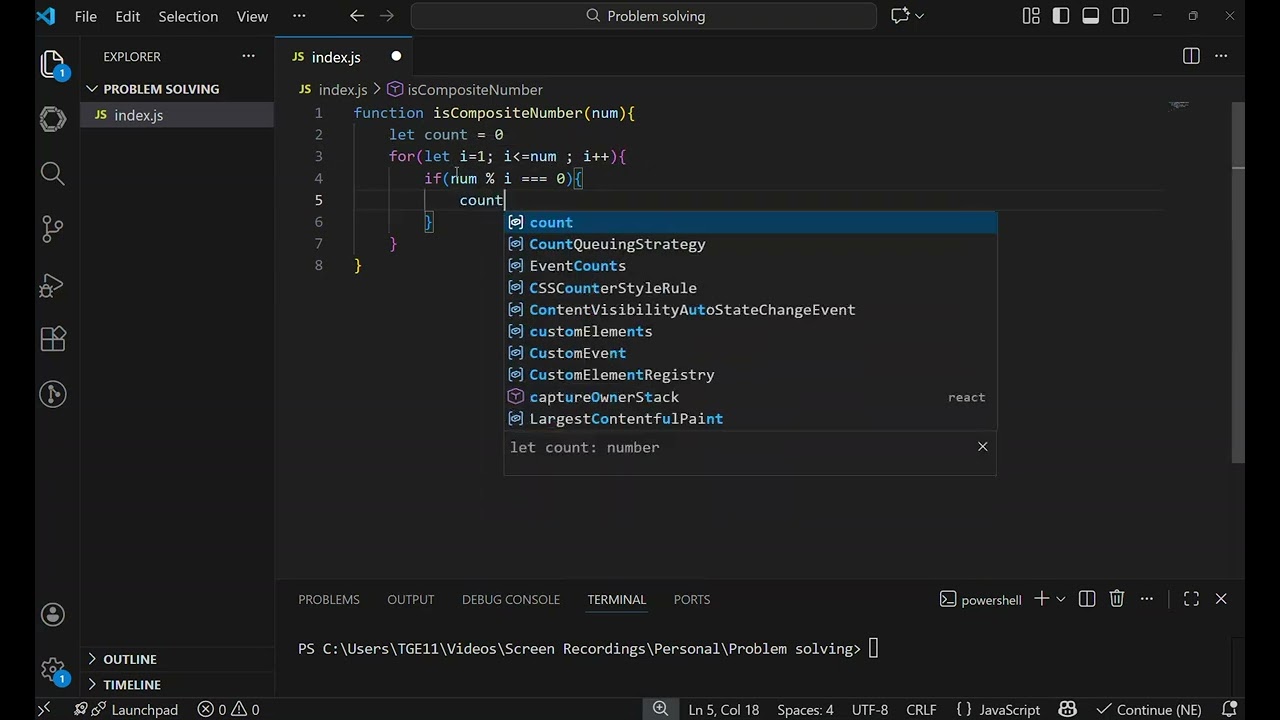Open the File menu
Screen dimensions: 1280x720
tap(86, 16)
